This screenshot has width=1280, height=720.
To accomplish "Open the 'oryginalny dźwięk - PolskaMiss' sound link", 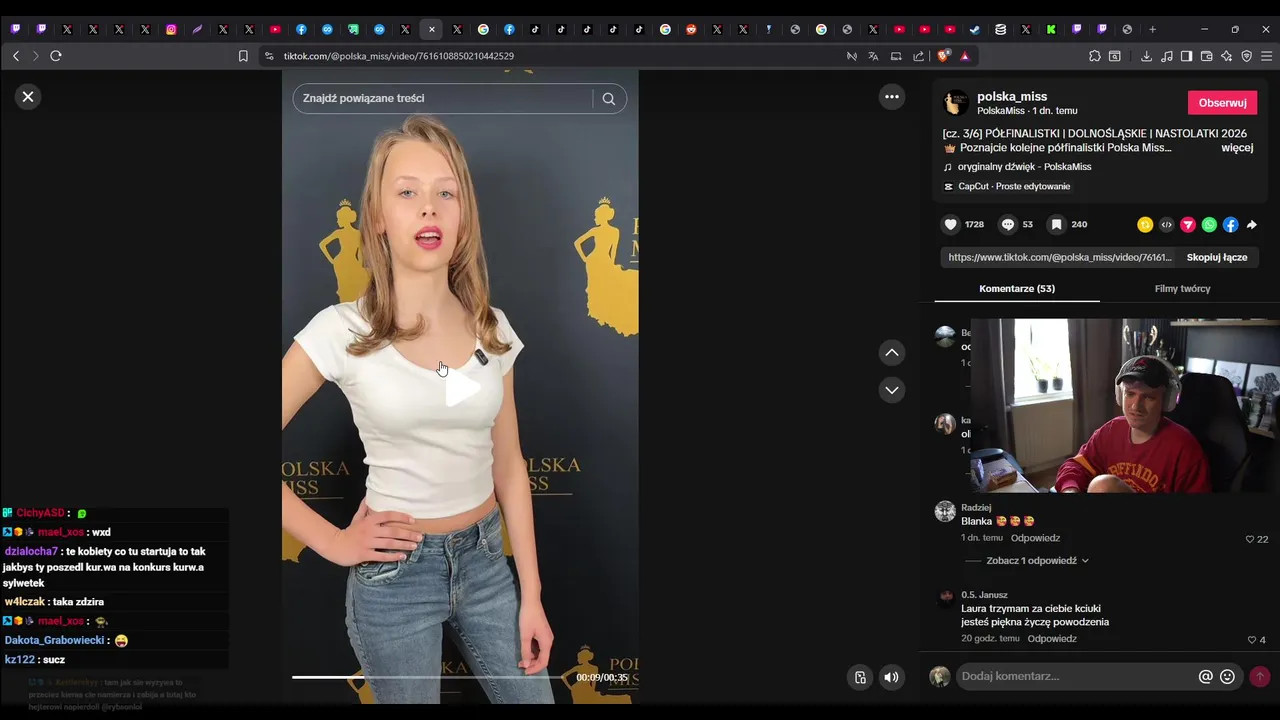I will point(1024,167).
